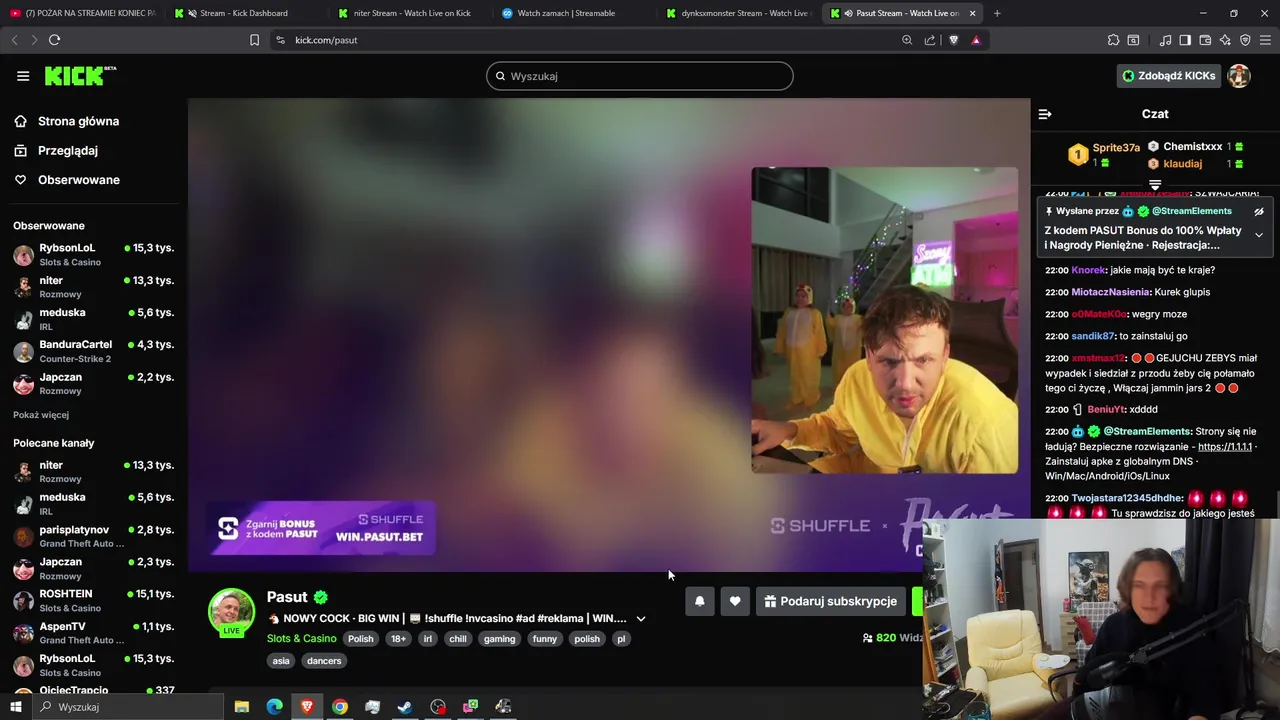Open RybsonLoL channel in Obserwowane list
This screenshot has height=720, width=1280.
[x=94, y=254]
